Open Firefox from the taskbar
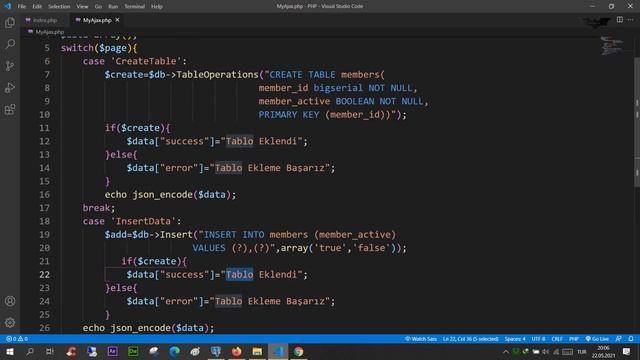 tap(236, 351)
